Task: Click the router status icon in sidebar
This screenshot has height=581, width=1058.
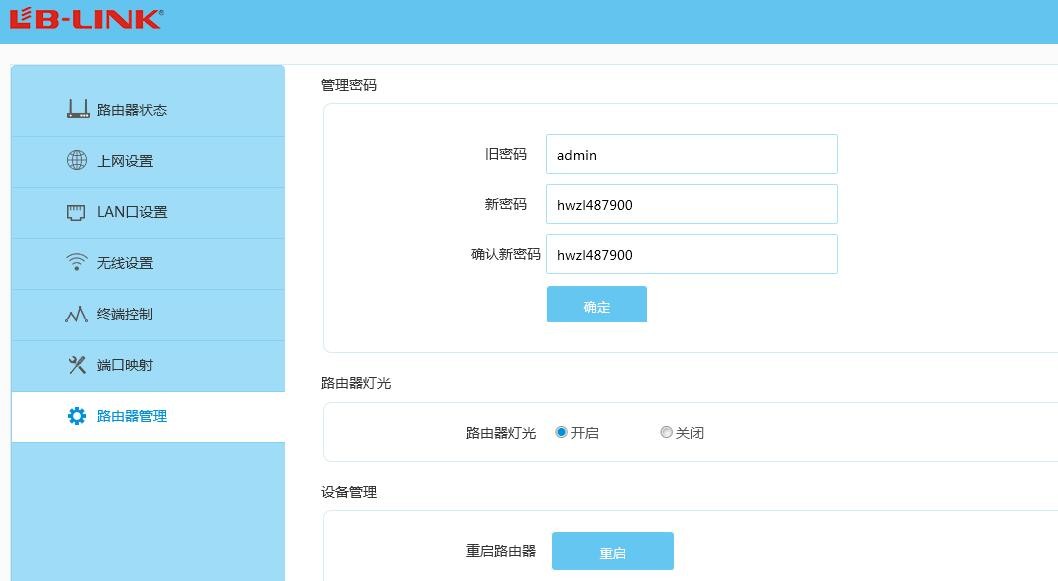Action: pos(78,109)
